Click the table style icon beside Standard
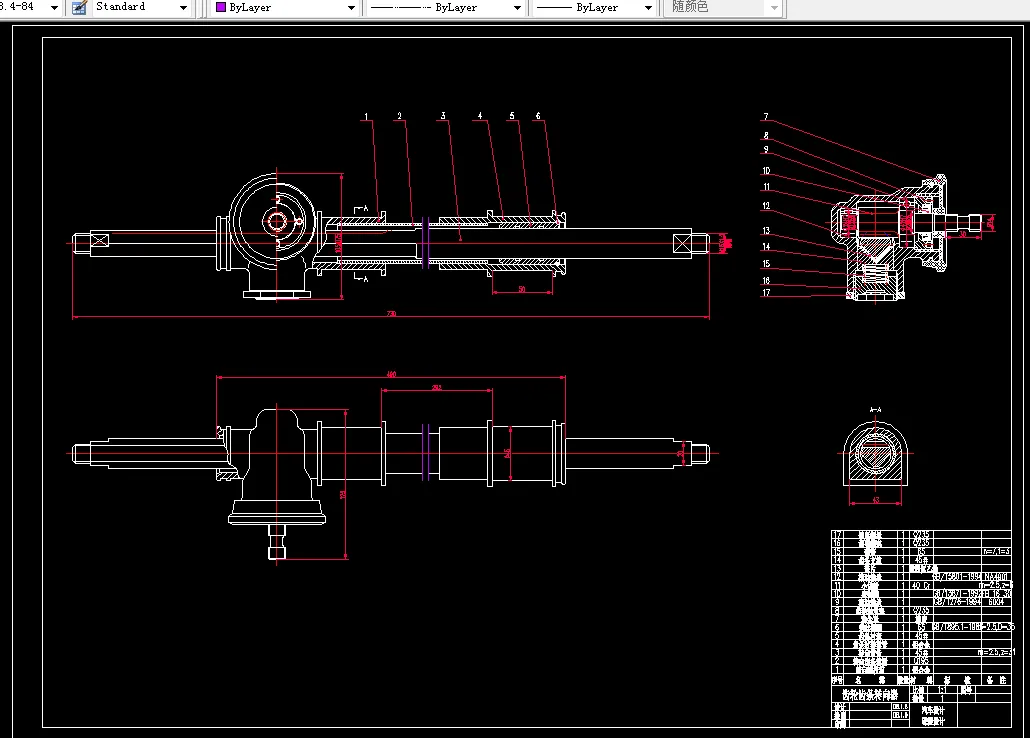Image resolution: width=1030 pixels, height=738 pixels. tap(79, 7)
